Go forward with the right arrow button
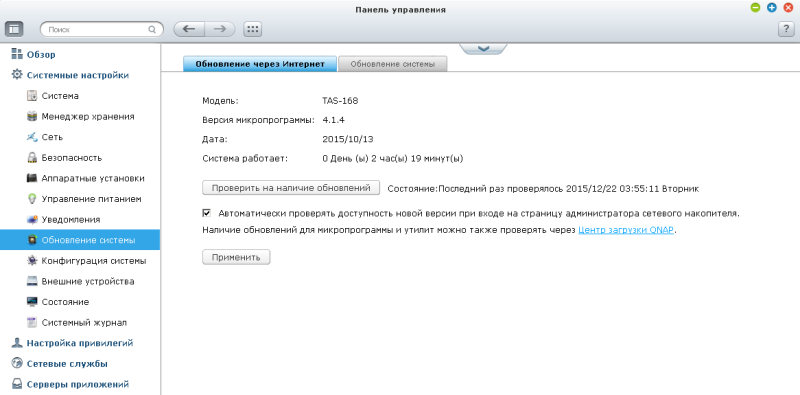Image resolution: width=800 pixels, height=395 pixels. (220, 29)
